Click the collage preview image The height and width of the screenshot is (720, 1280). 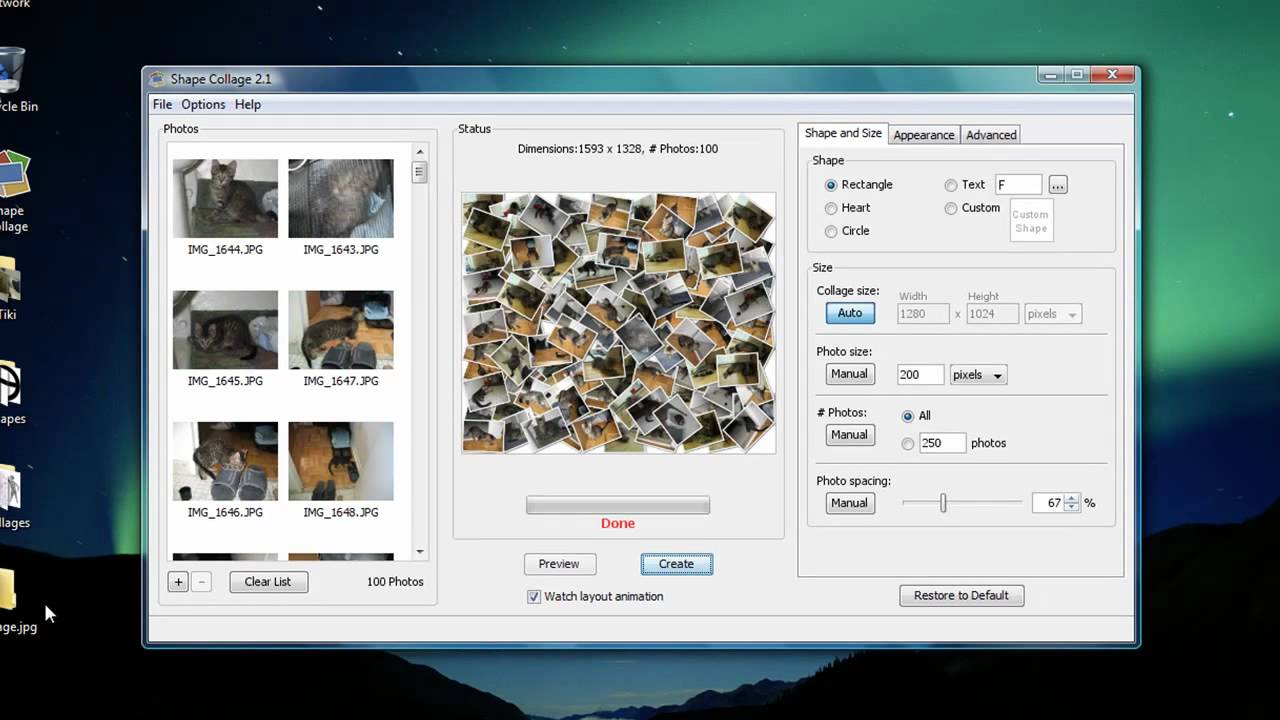coord(618,323)
